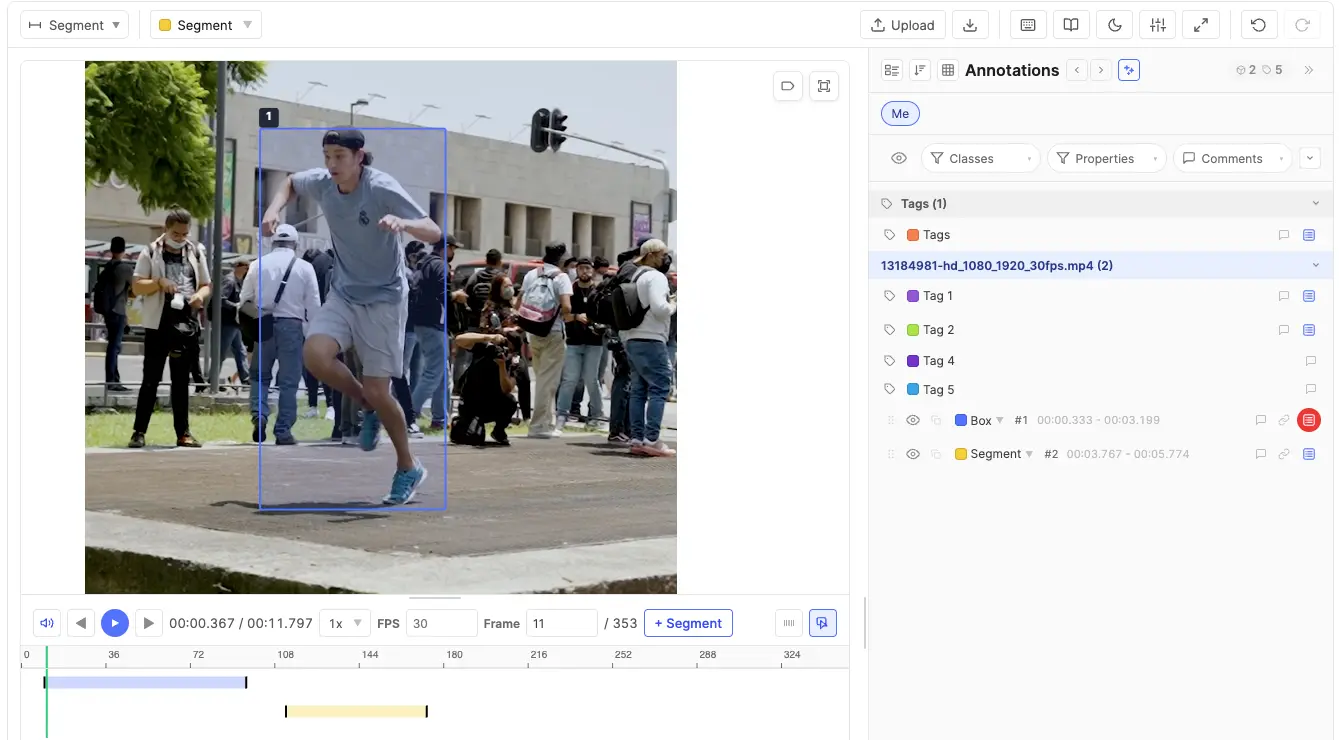Screen dimensions: 1339x740
Task: Mute video with the speaker button
Action: point(47,623)
